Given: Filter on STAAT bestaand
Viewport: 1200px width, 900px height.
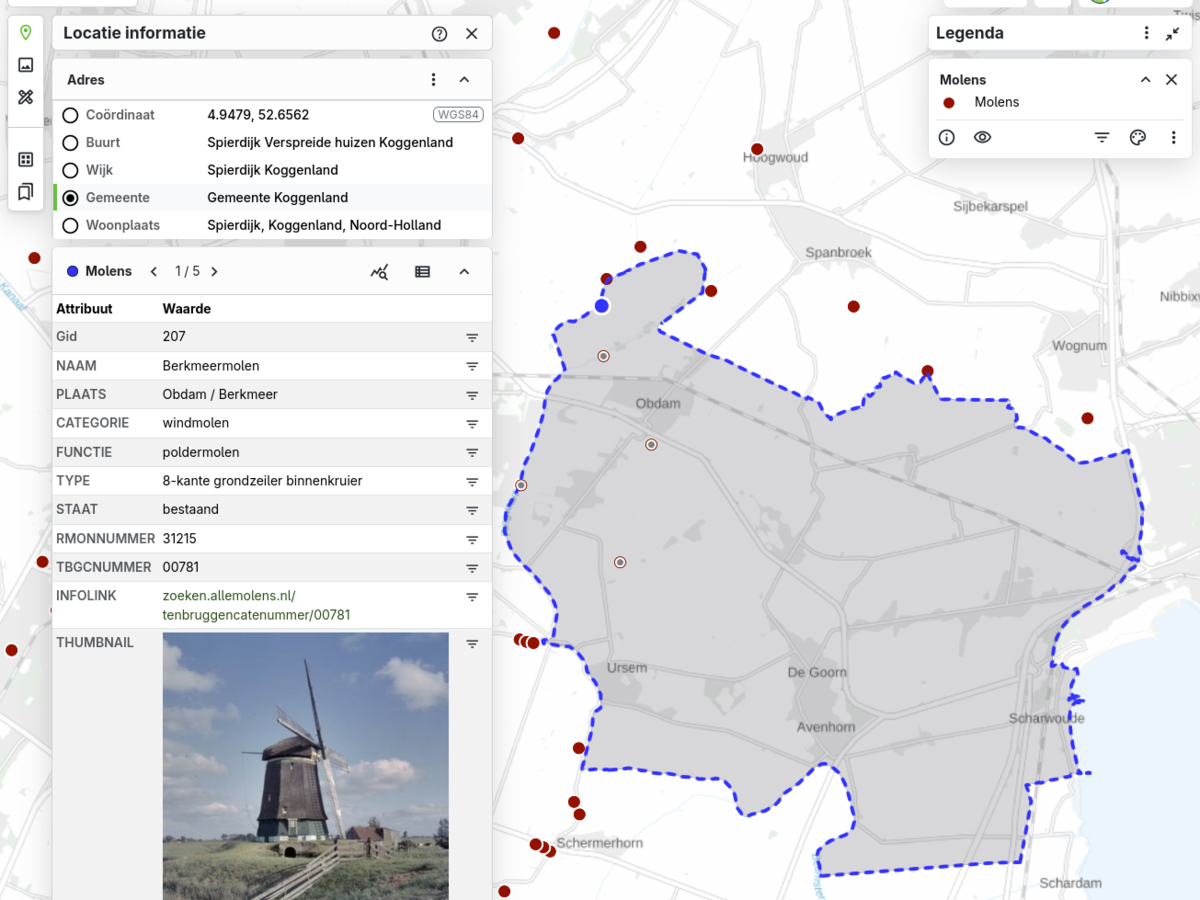Looking at the screenshot, I should point(472,510).
